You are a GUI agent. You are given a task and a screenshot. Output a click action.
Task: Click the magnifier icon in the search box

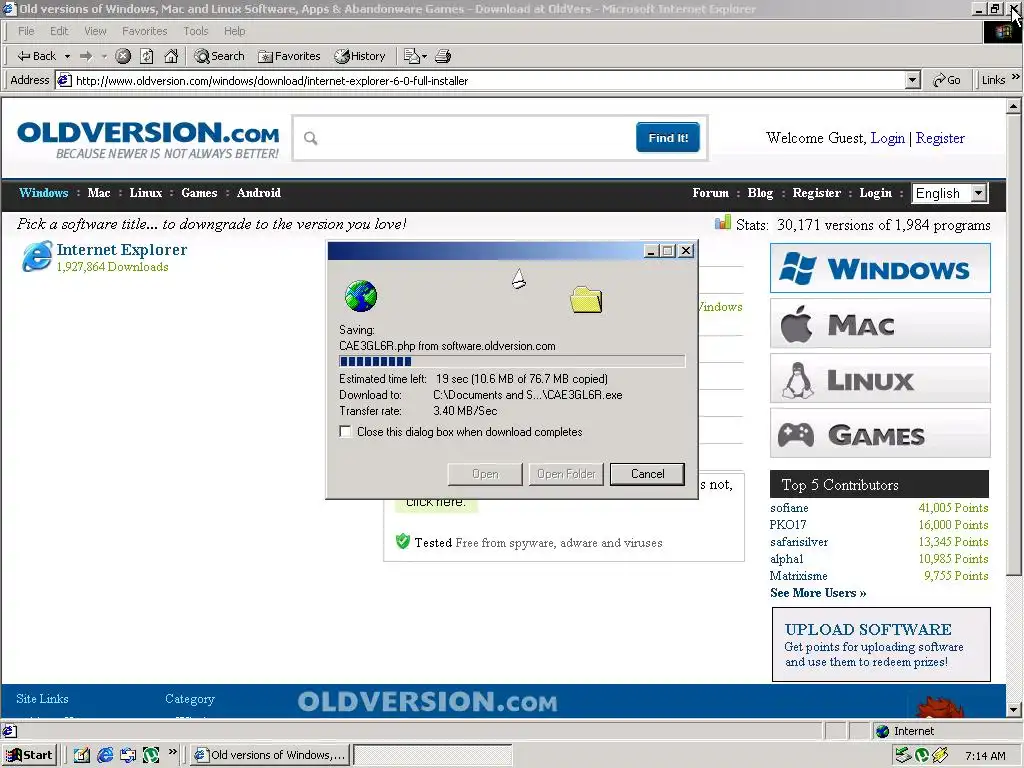pos(311,138)
